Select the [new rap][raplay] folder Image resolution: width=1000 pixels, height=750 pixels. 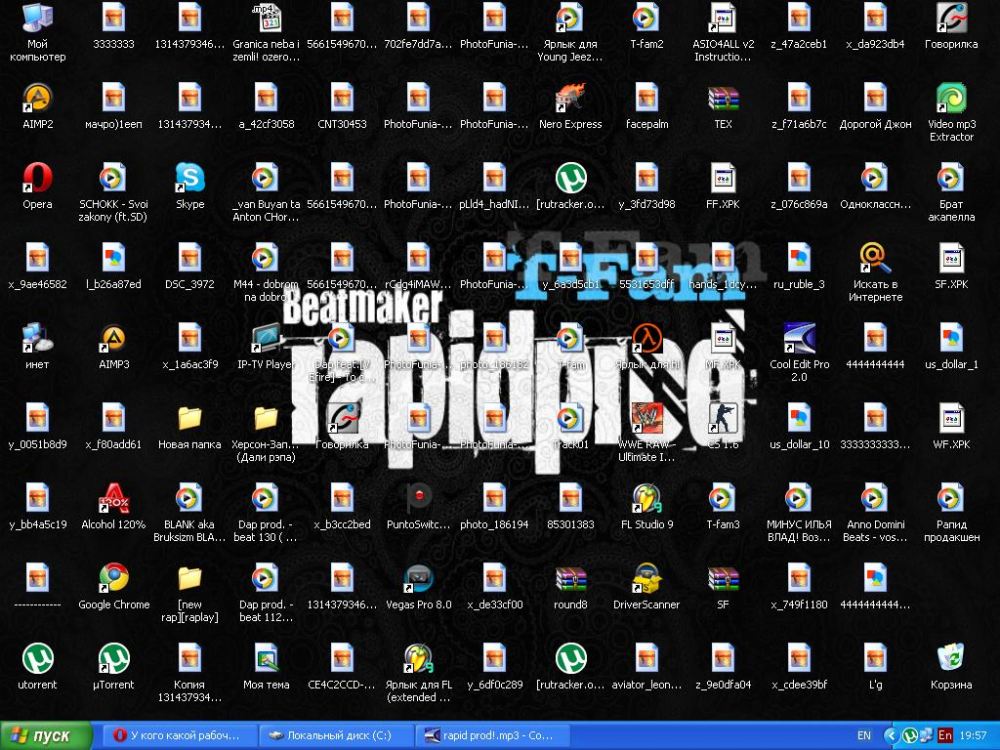pos(190,578)
